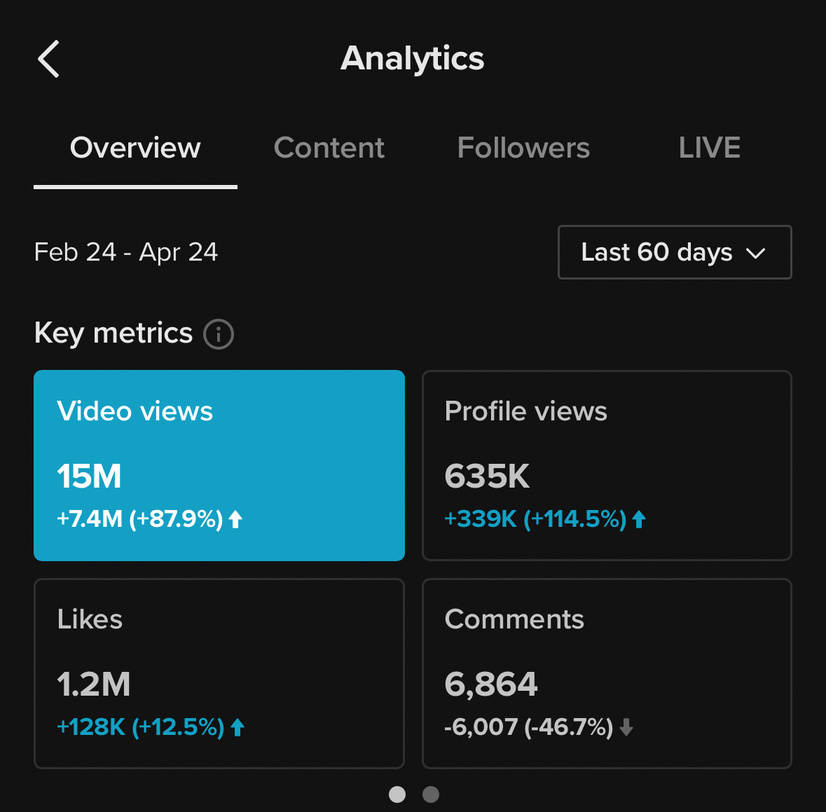Screen dimensions: 826x812
Task: Switch to the Content tab
Action: pos(329,149)
